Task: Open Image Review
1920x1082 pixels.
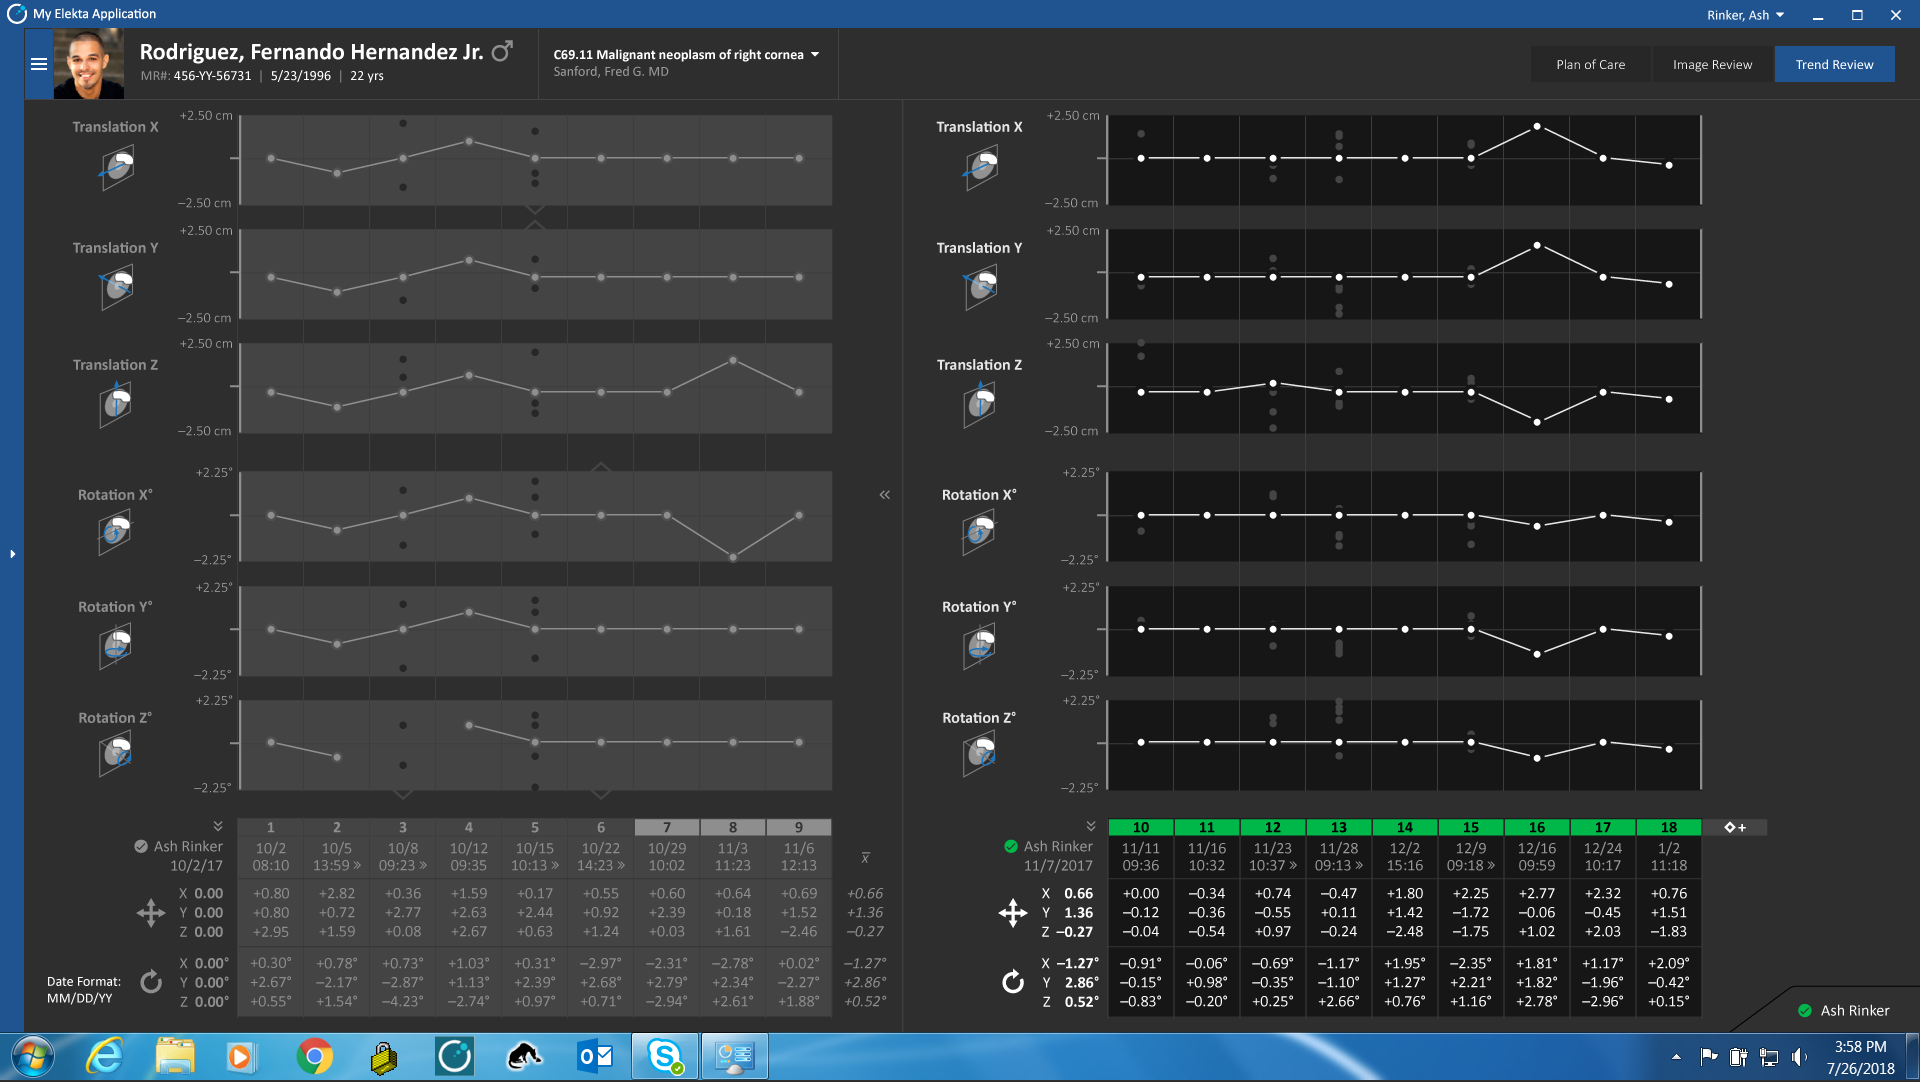Action: (x=1711, y=63)
